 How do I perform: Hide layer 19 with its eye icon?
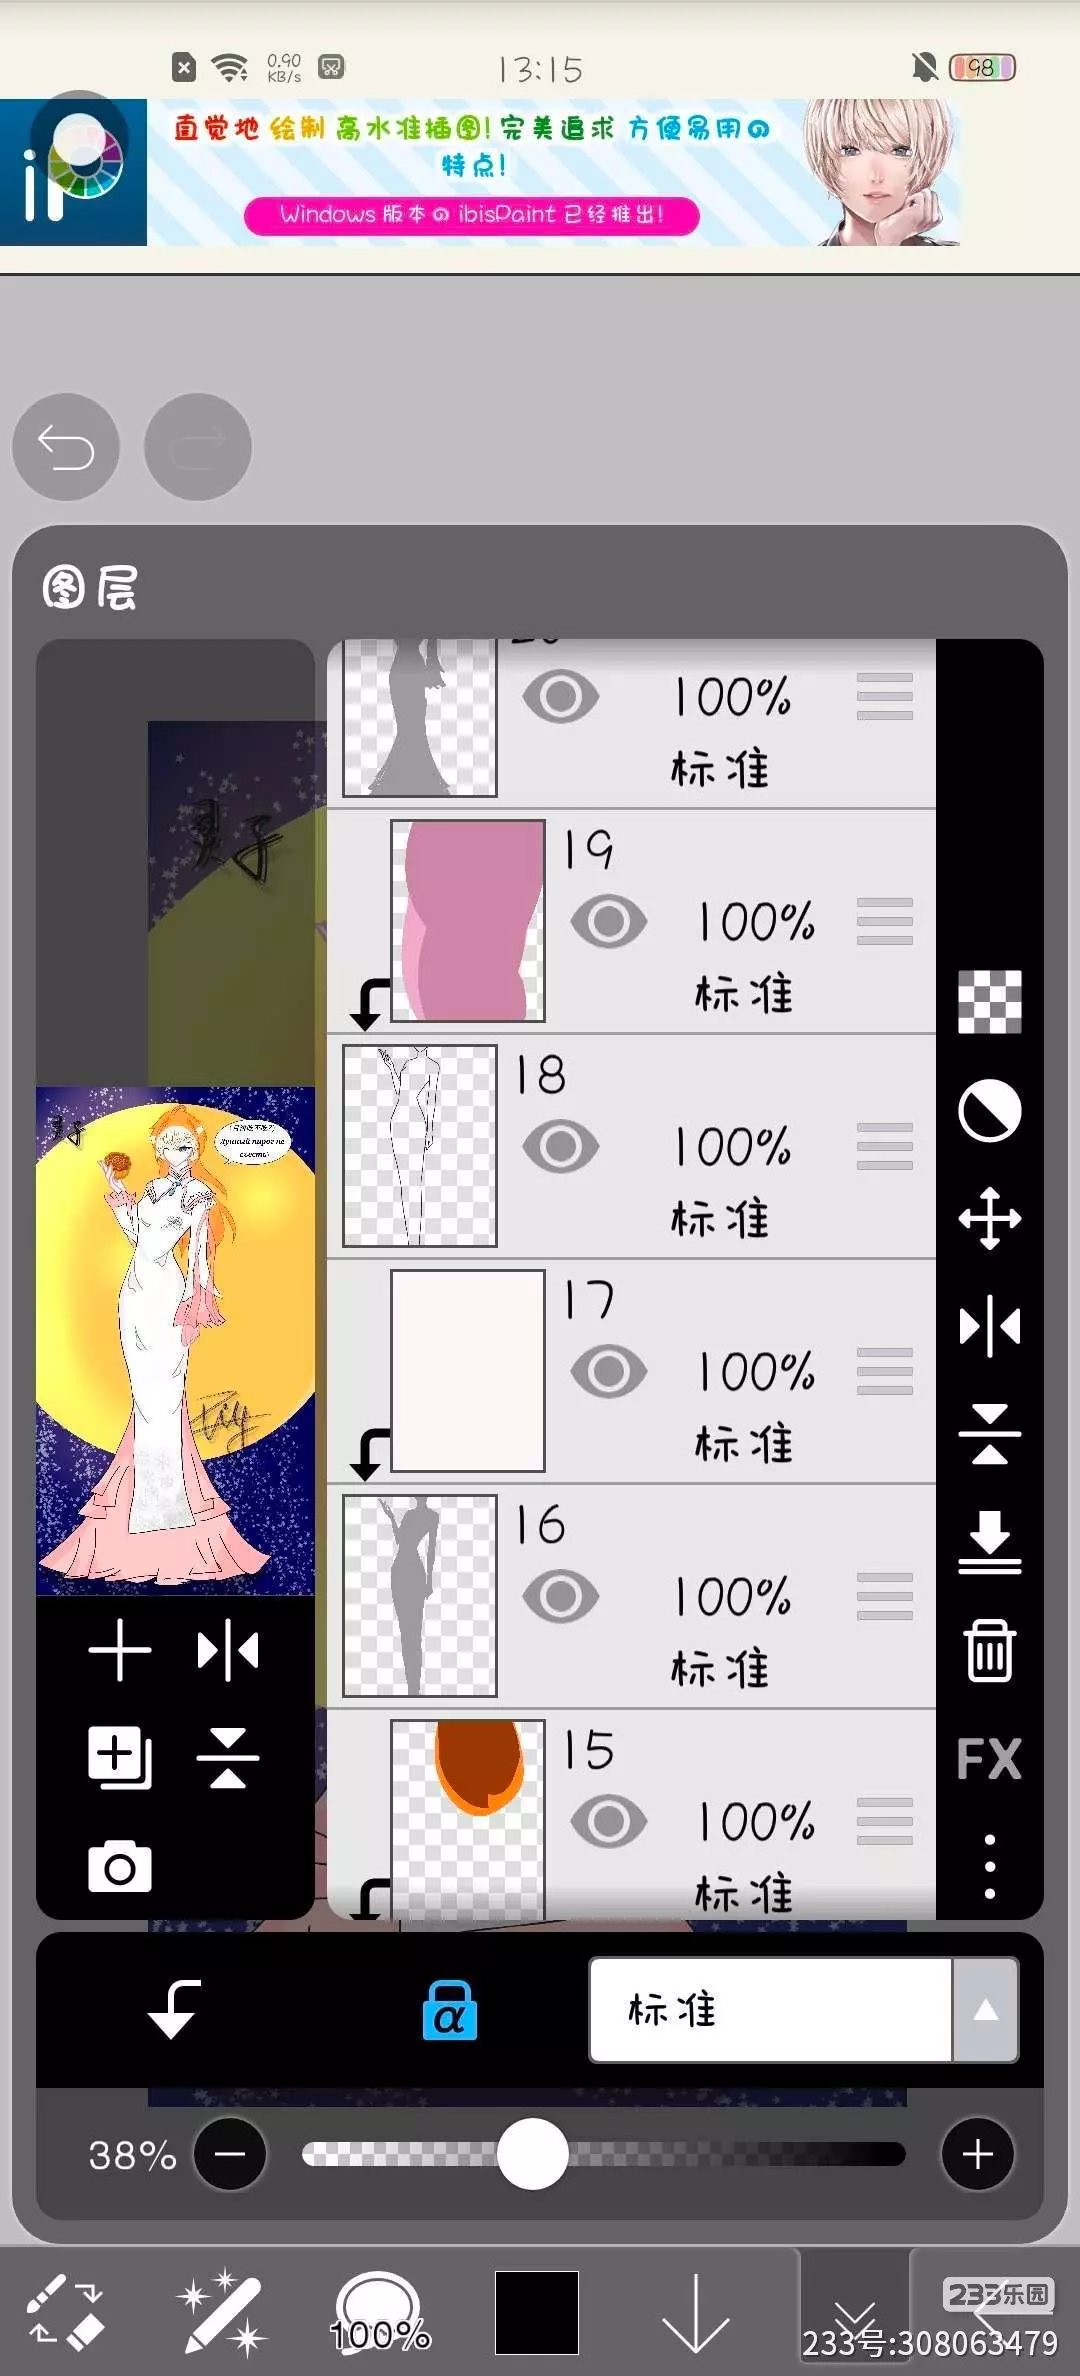[608, 921]
